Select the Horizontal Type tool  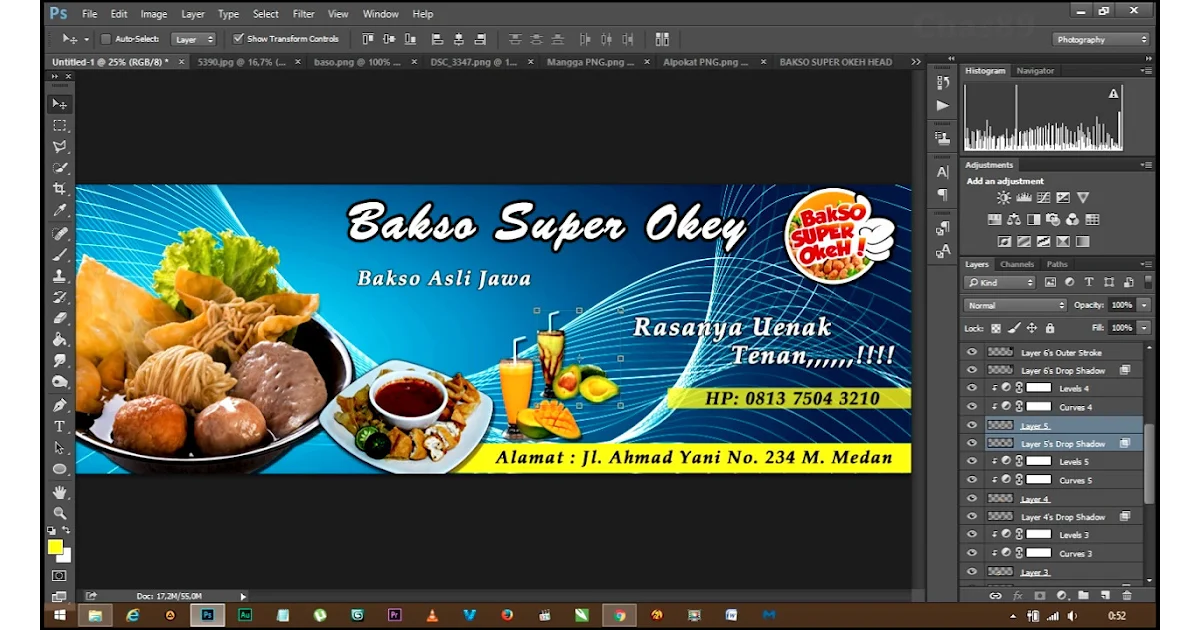(60, 426)
